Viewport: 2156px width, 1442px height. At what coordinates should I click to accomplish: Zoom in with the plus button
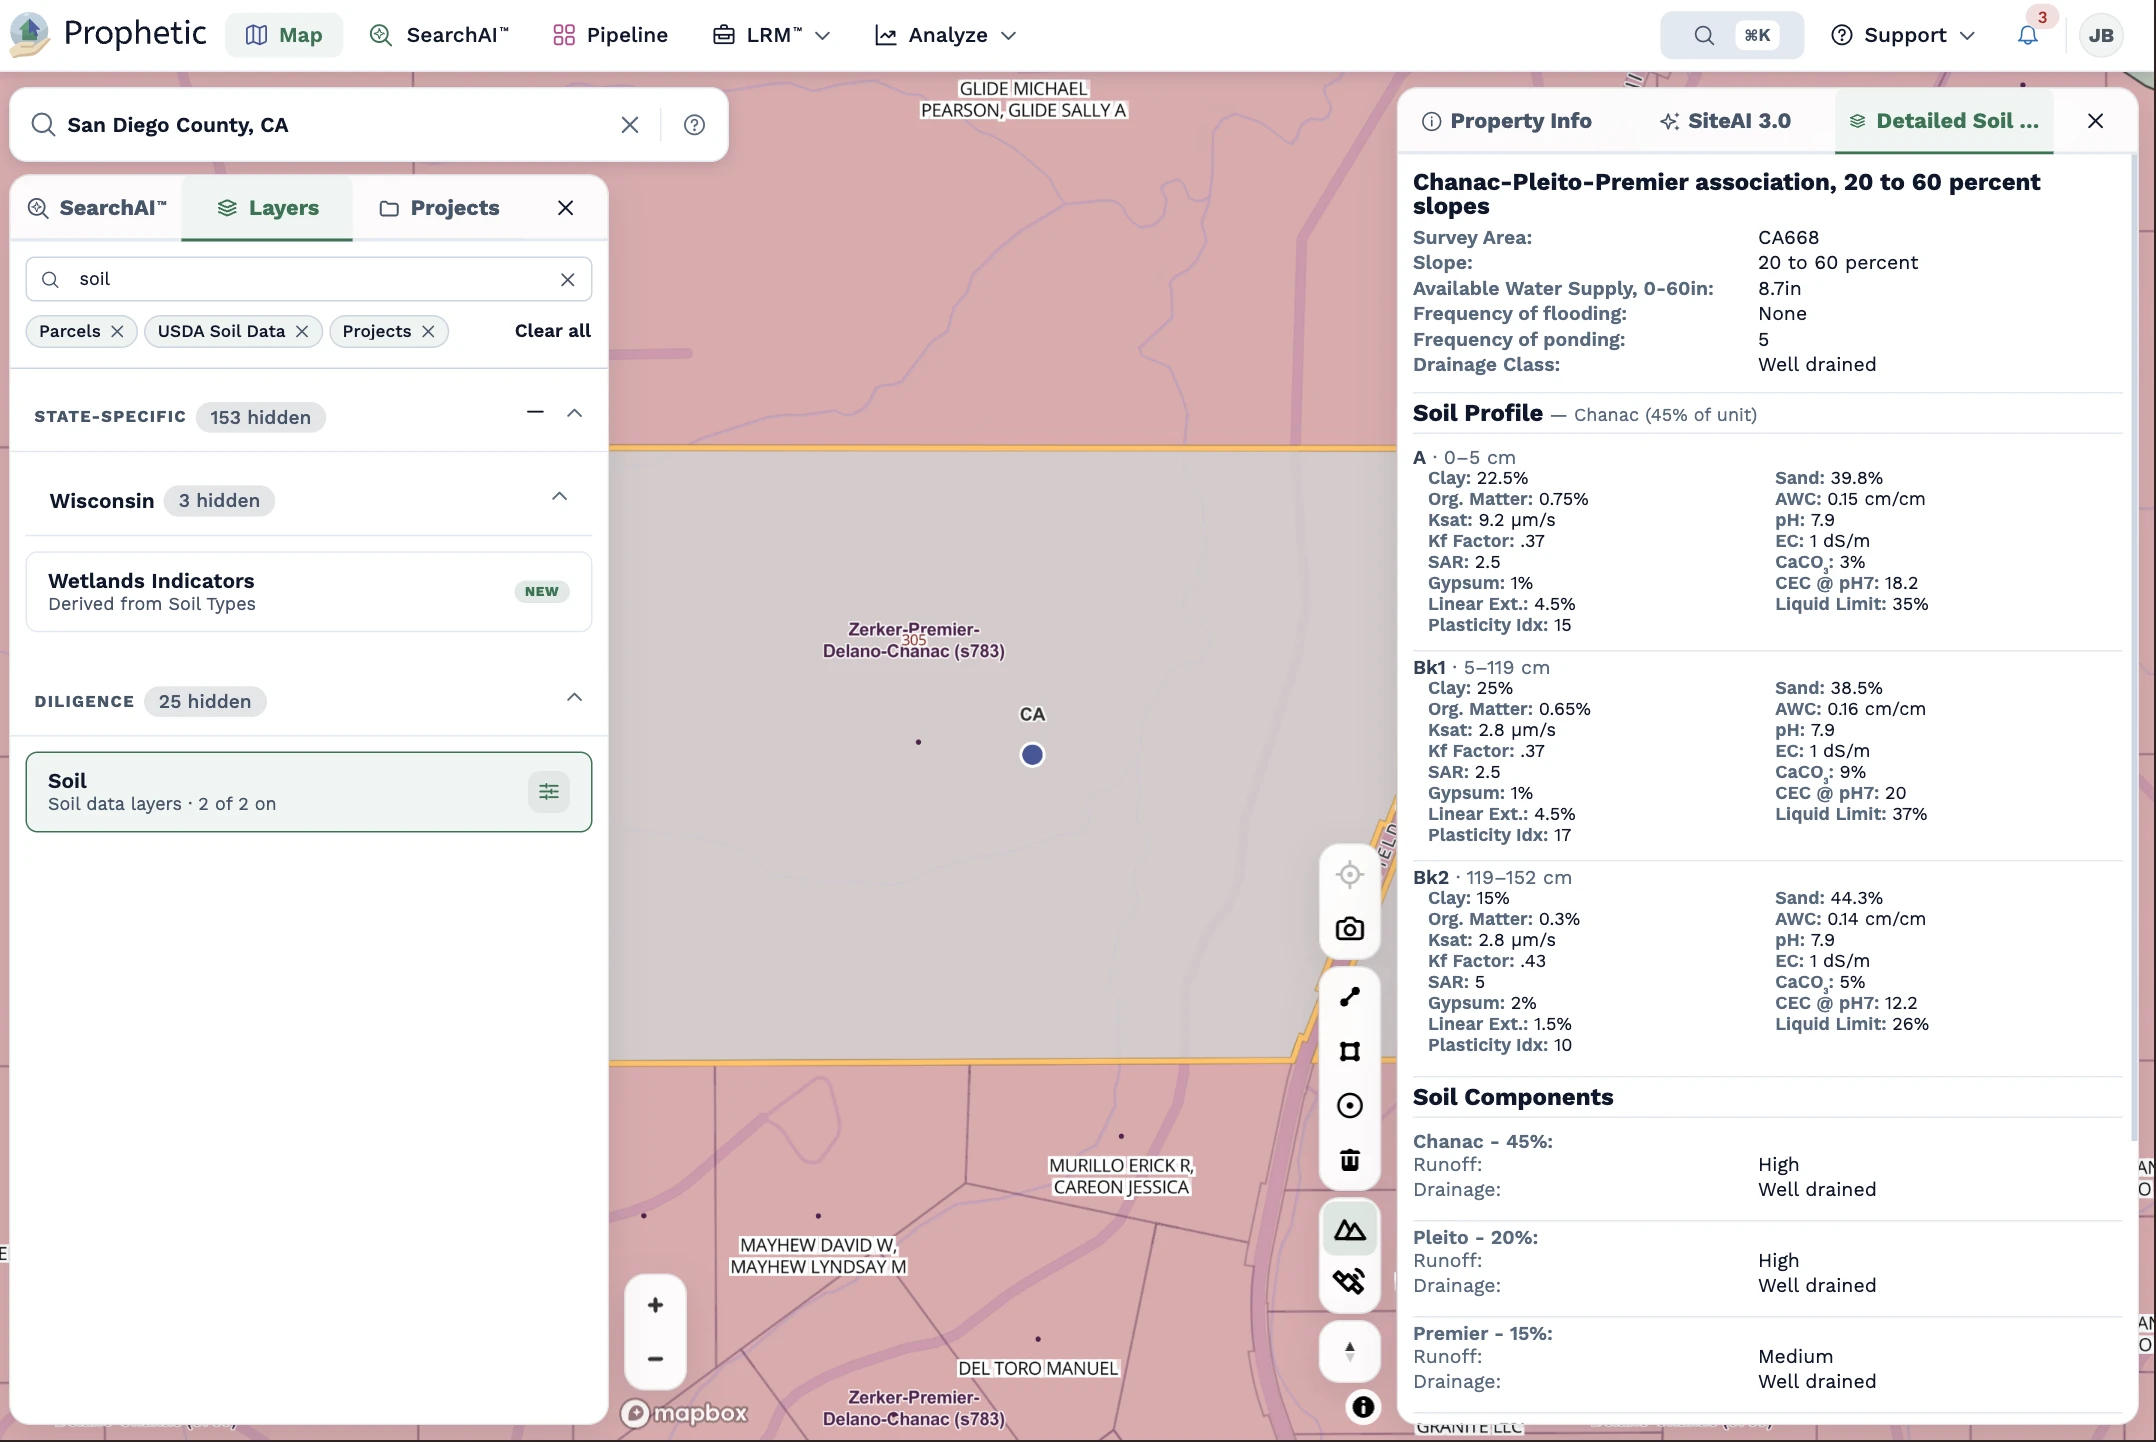tap(655, 1305)
